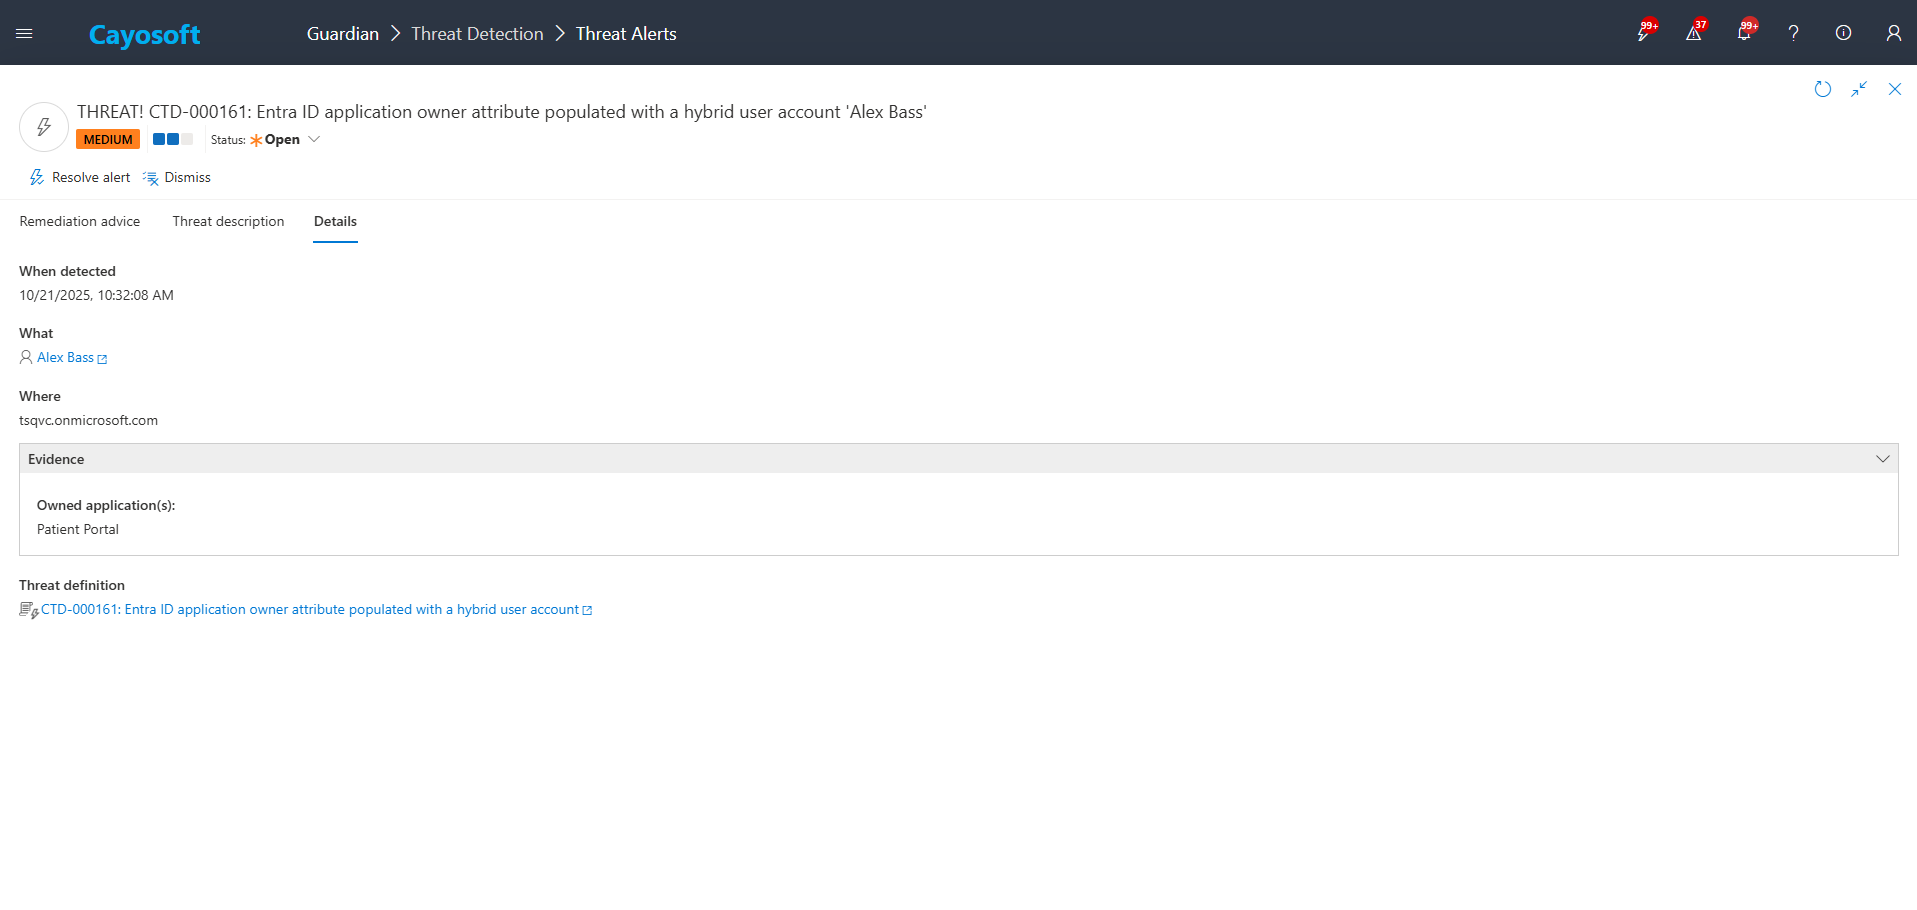Click the Resolve alert button
Image resolution: width=1917 pixels, height=910 pixels.
80,178
